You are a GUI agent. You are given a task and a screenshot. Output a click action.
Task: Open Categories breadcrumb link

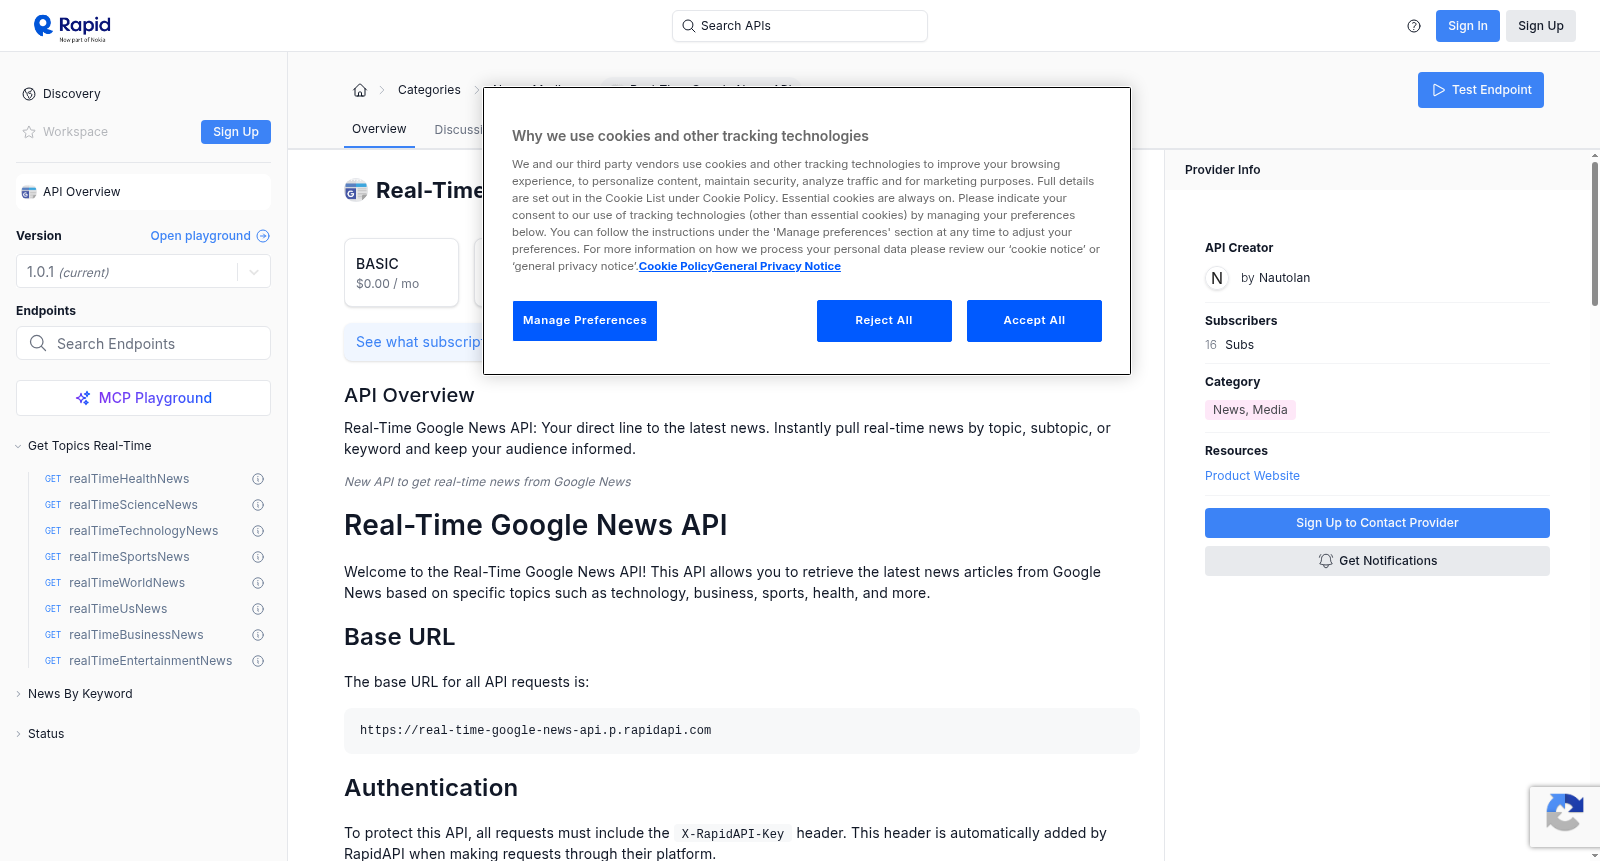pyautogui.click(x=429, y=90)
